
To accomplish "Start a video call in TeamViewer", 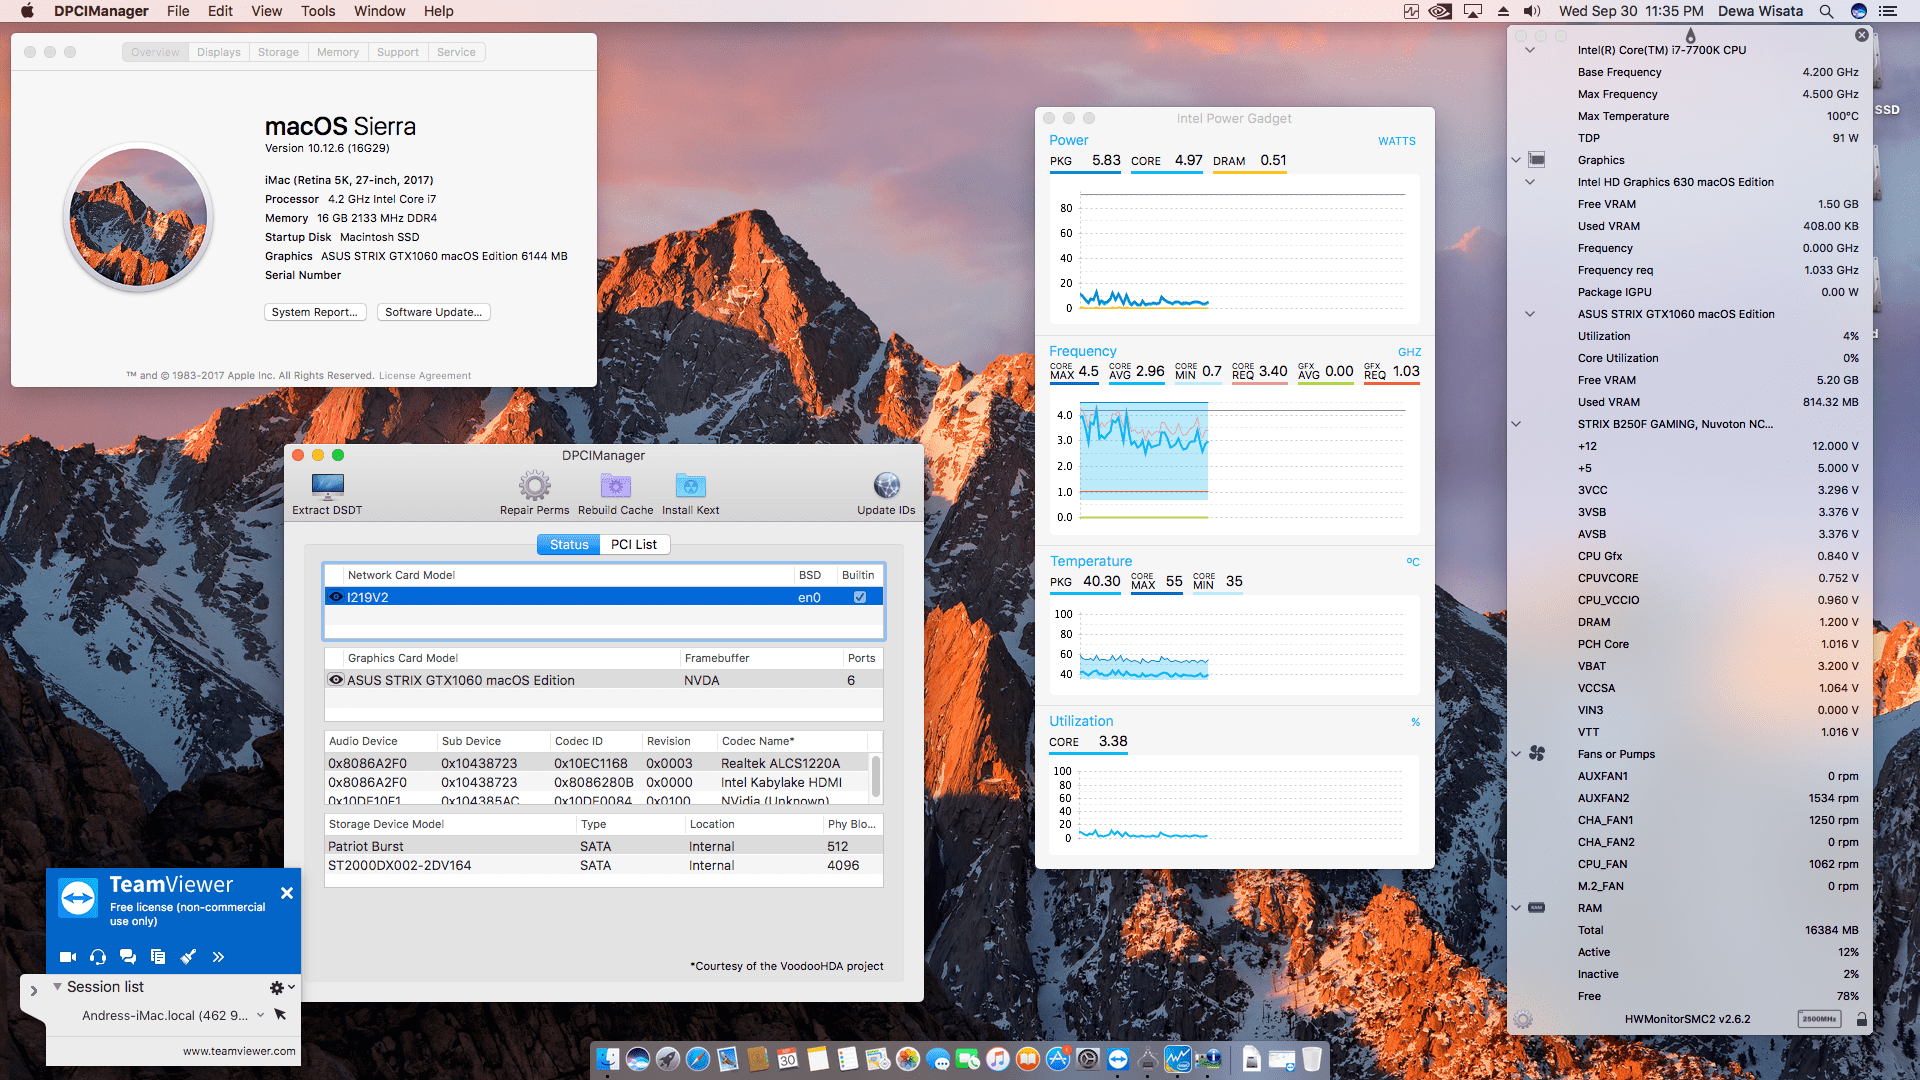I will (67, 956).
